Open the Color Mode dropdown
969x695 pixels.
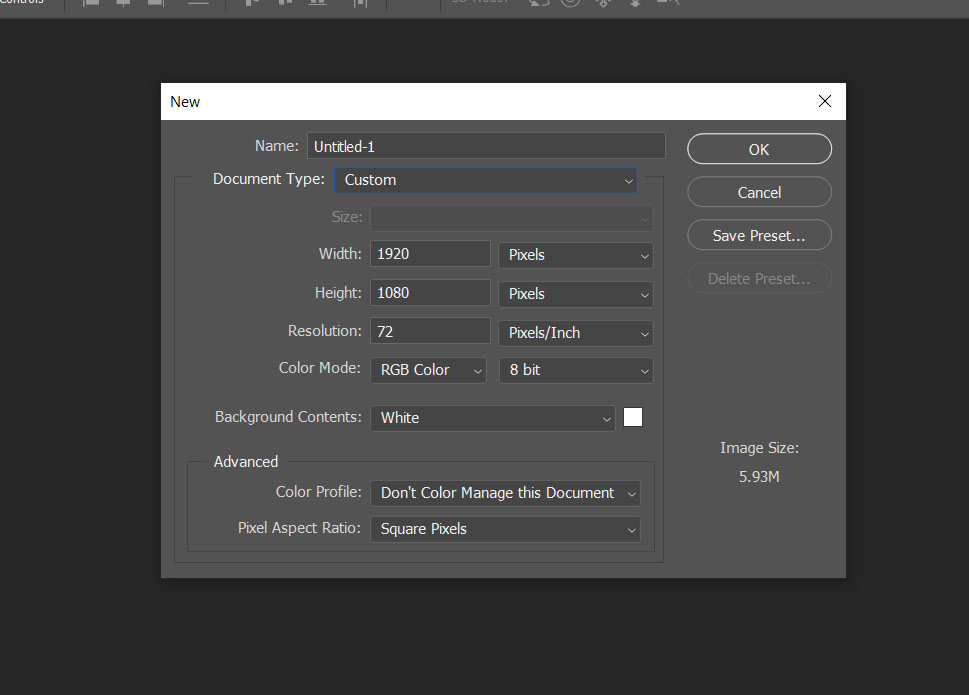coord(428,369)
